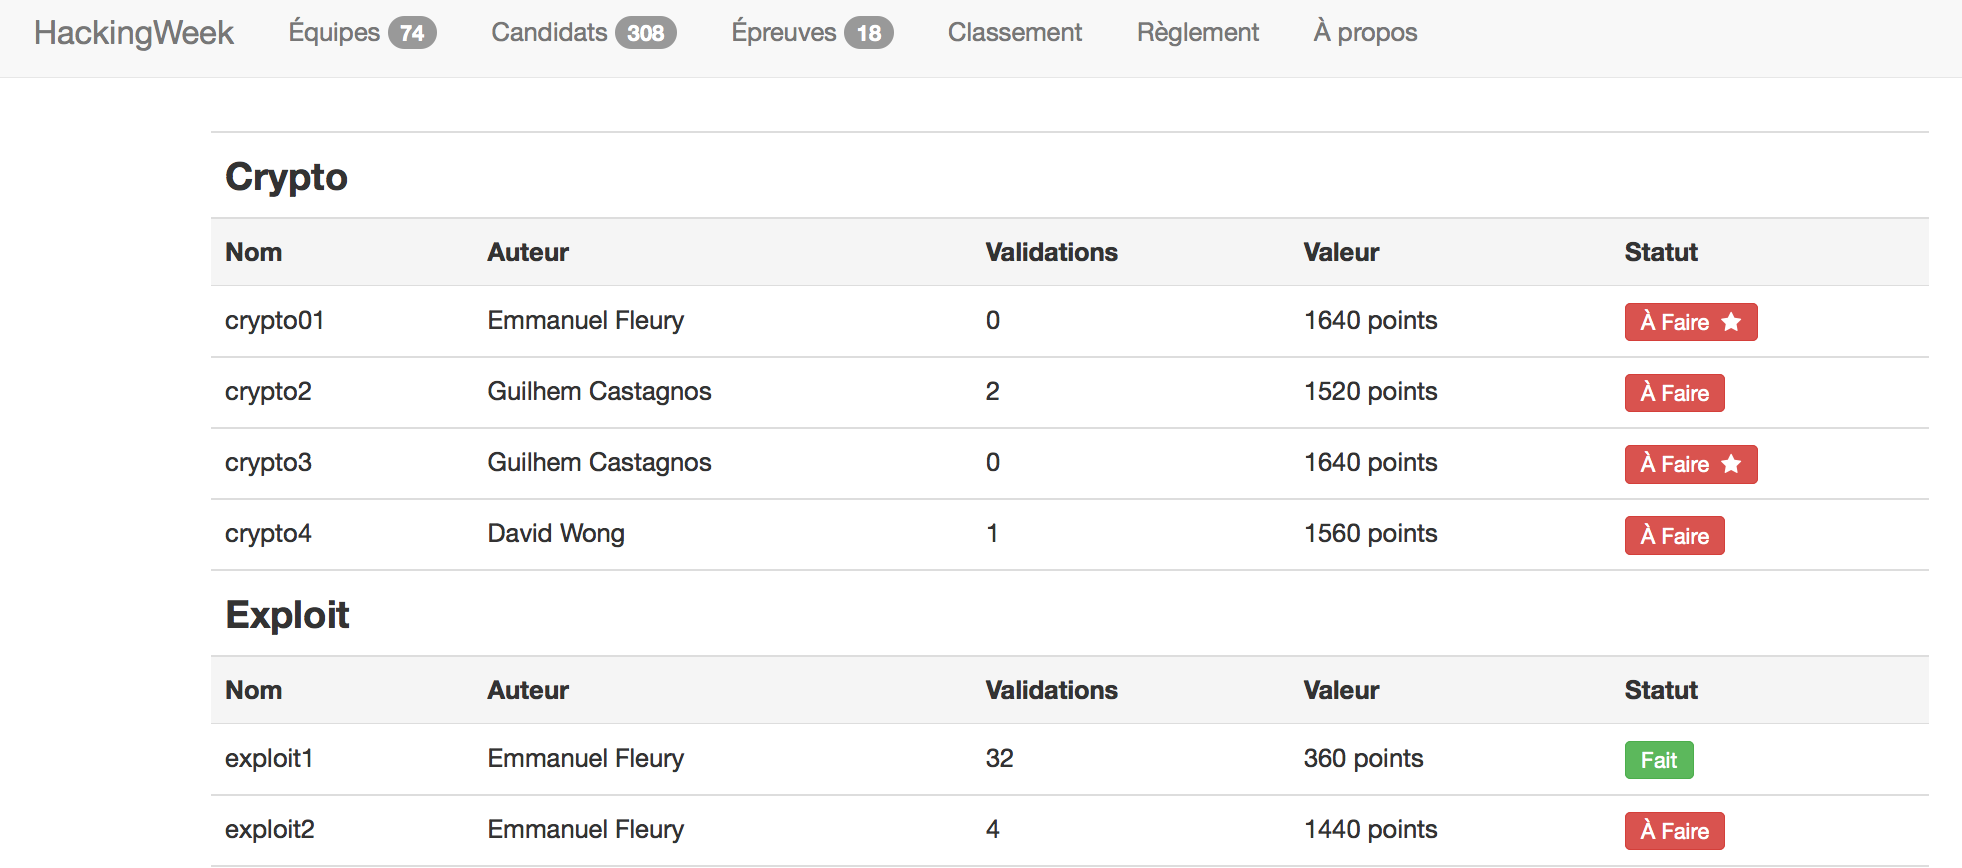Click the green Fait button for exploit1
The width and height of the screenshot is (1962, 868).
[1658, 760]
